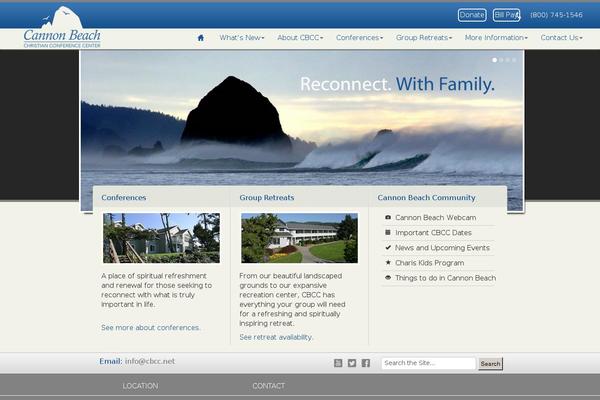Open News and Upcoming Events link
Viewport: 600px width, 400px height.
(x=442, y=248)
